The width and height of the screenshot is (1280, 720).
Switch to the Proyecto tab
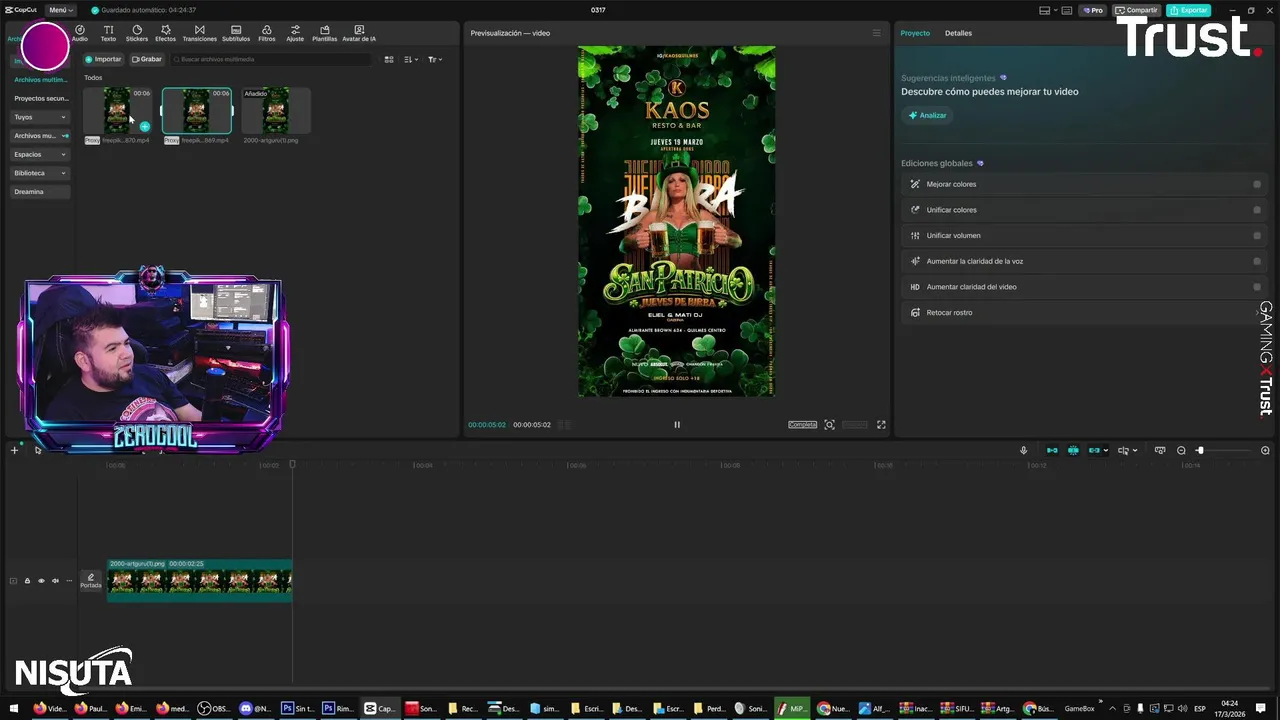click(915, 33)
